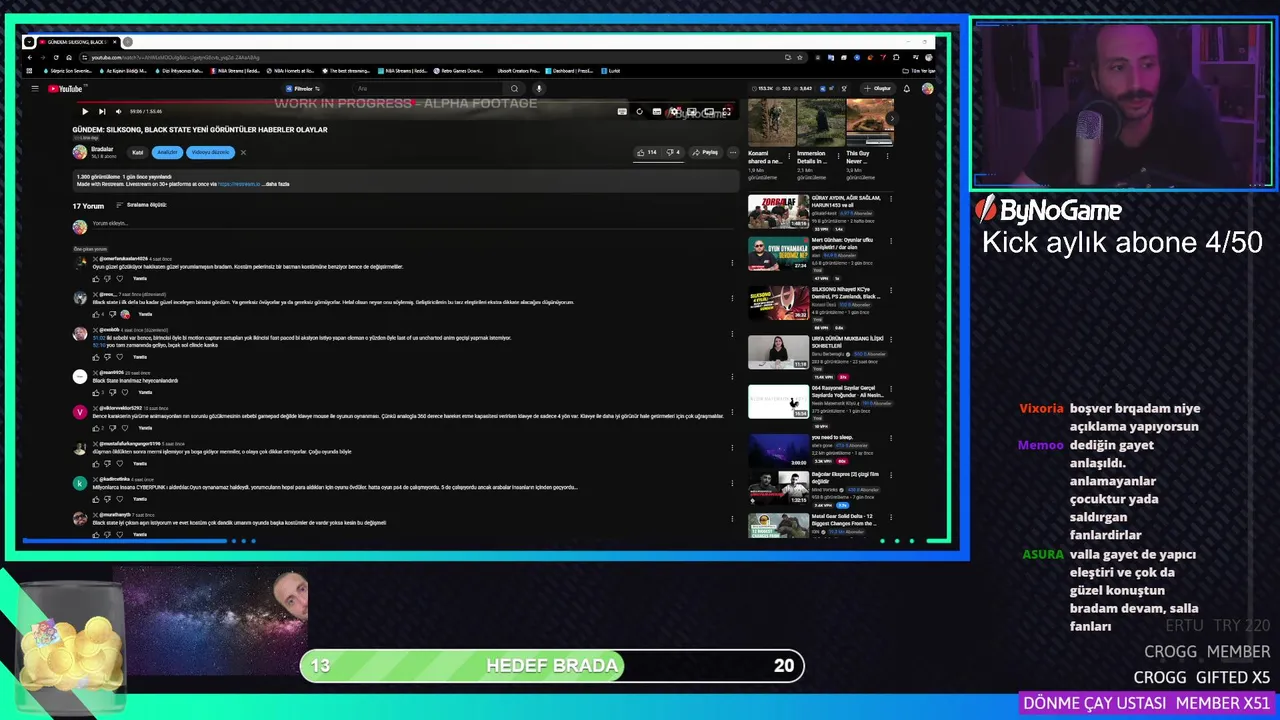
Task: Open the YouTube notifications bell
Action: (907, 88)
